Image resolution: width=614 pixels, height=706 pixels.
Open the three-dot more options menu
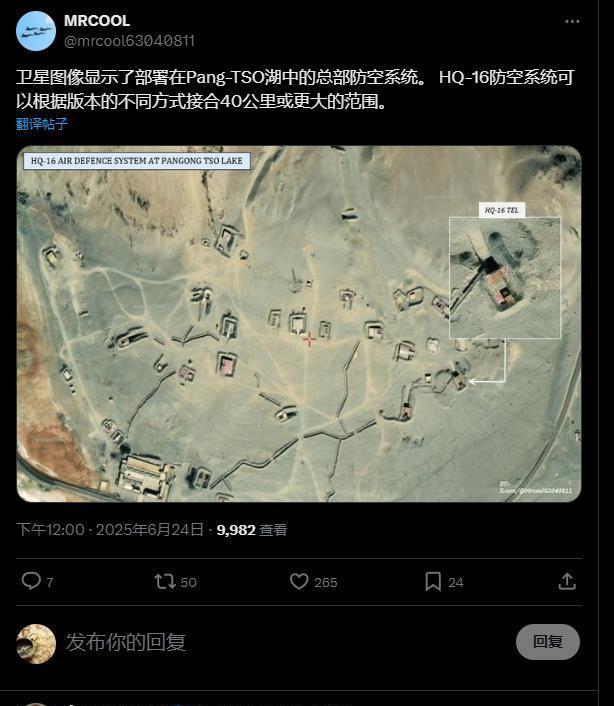click(x=572, y=21)
